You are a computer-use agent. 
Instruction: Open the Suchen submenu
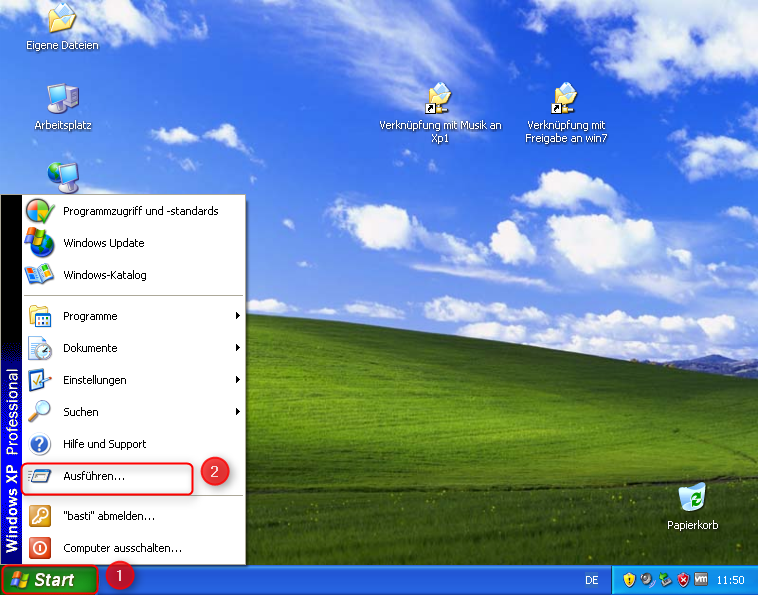pyautogui.click(x=80, y=412)
